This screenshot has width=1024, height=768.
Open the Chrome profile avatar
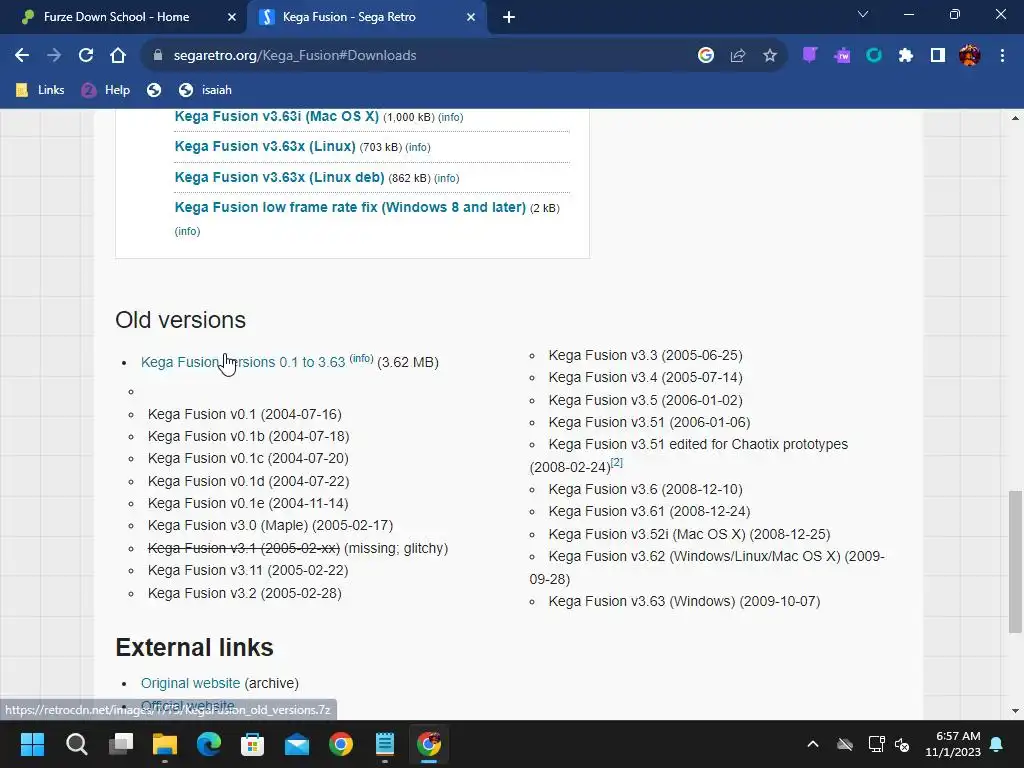click(970, 56)
